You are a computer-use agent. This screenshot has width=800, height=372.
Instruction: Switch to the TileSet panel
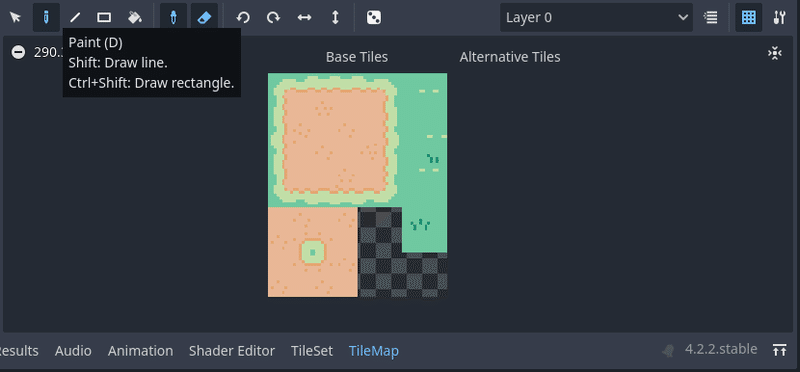tap(312, 351)
